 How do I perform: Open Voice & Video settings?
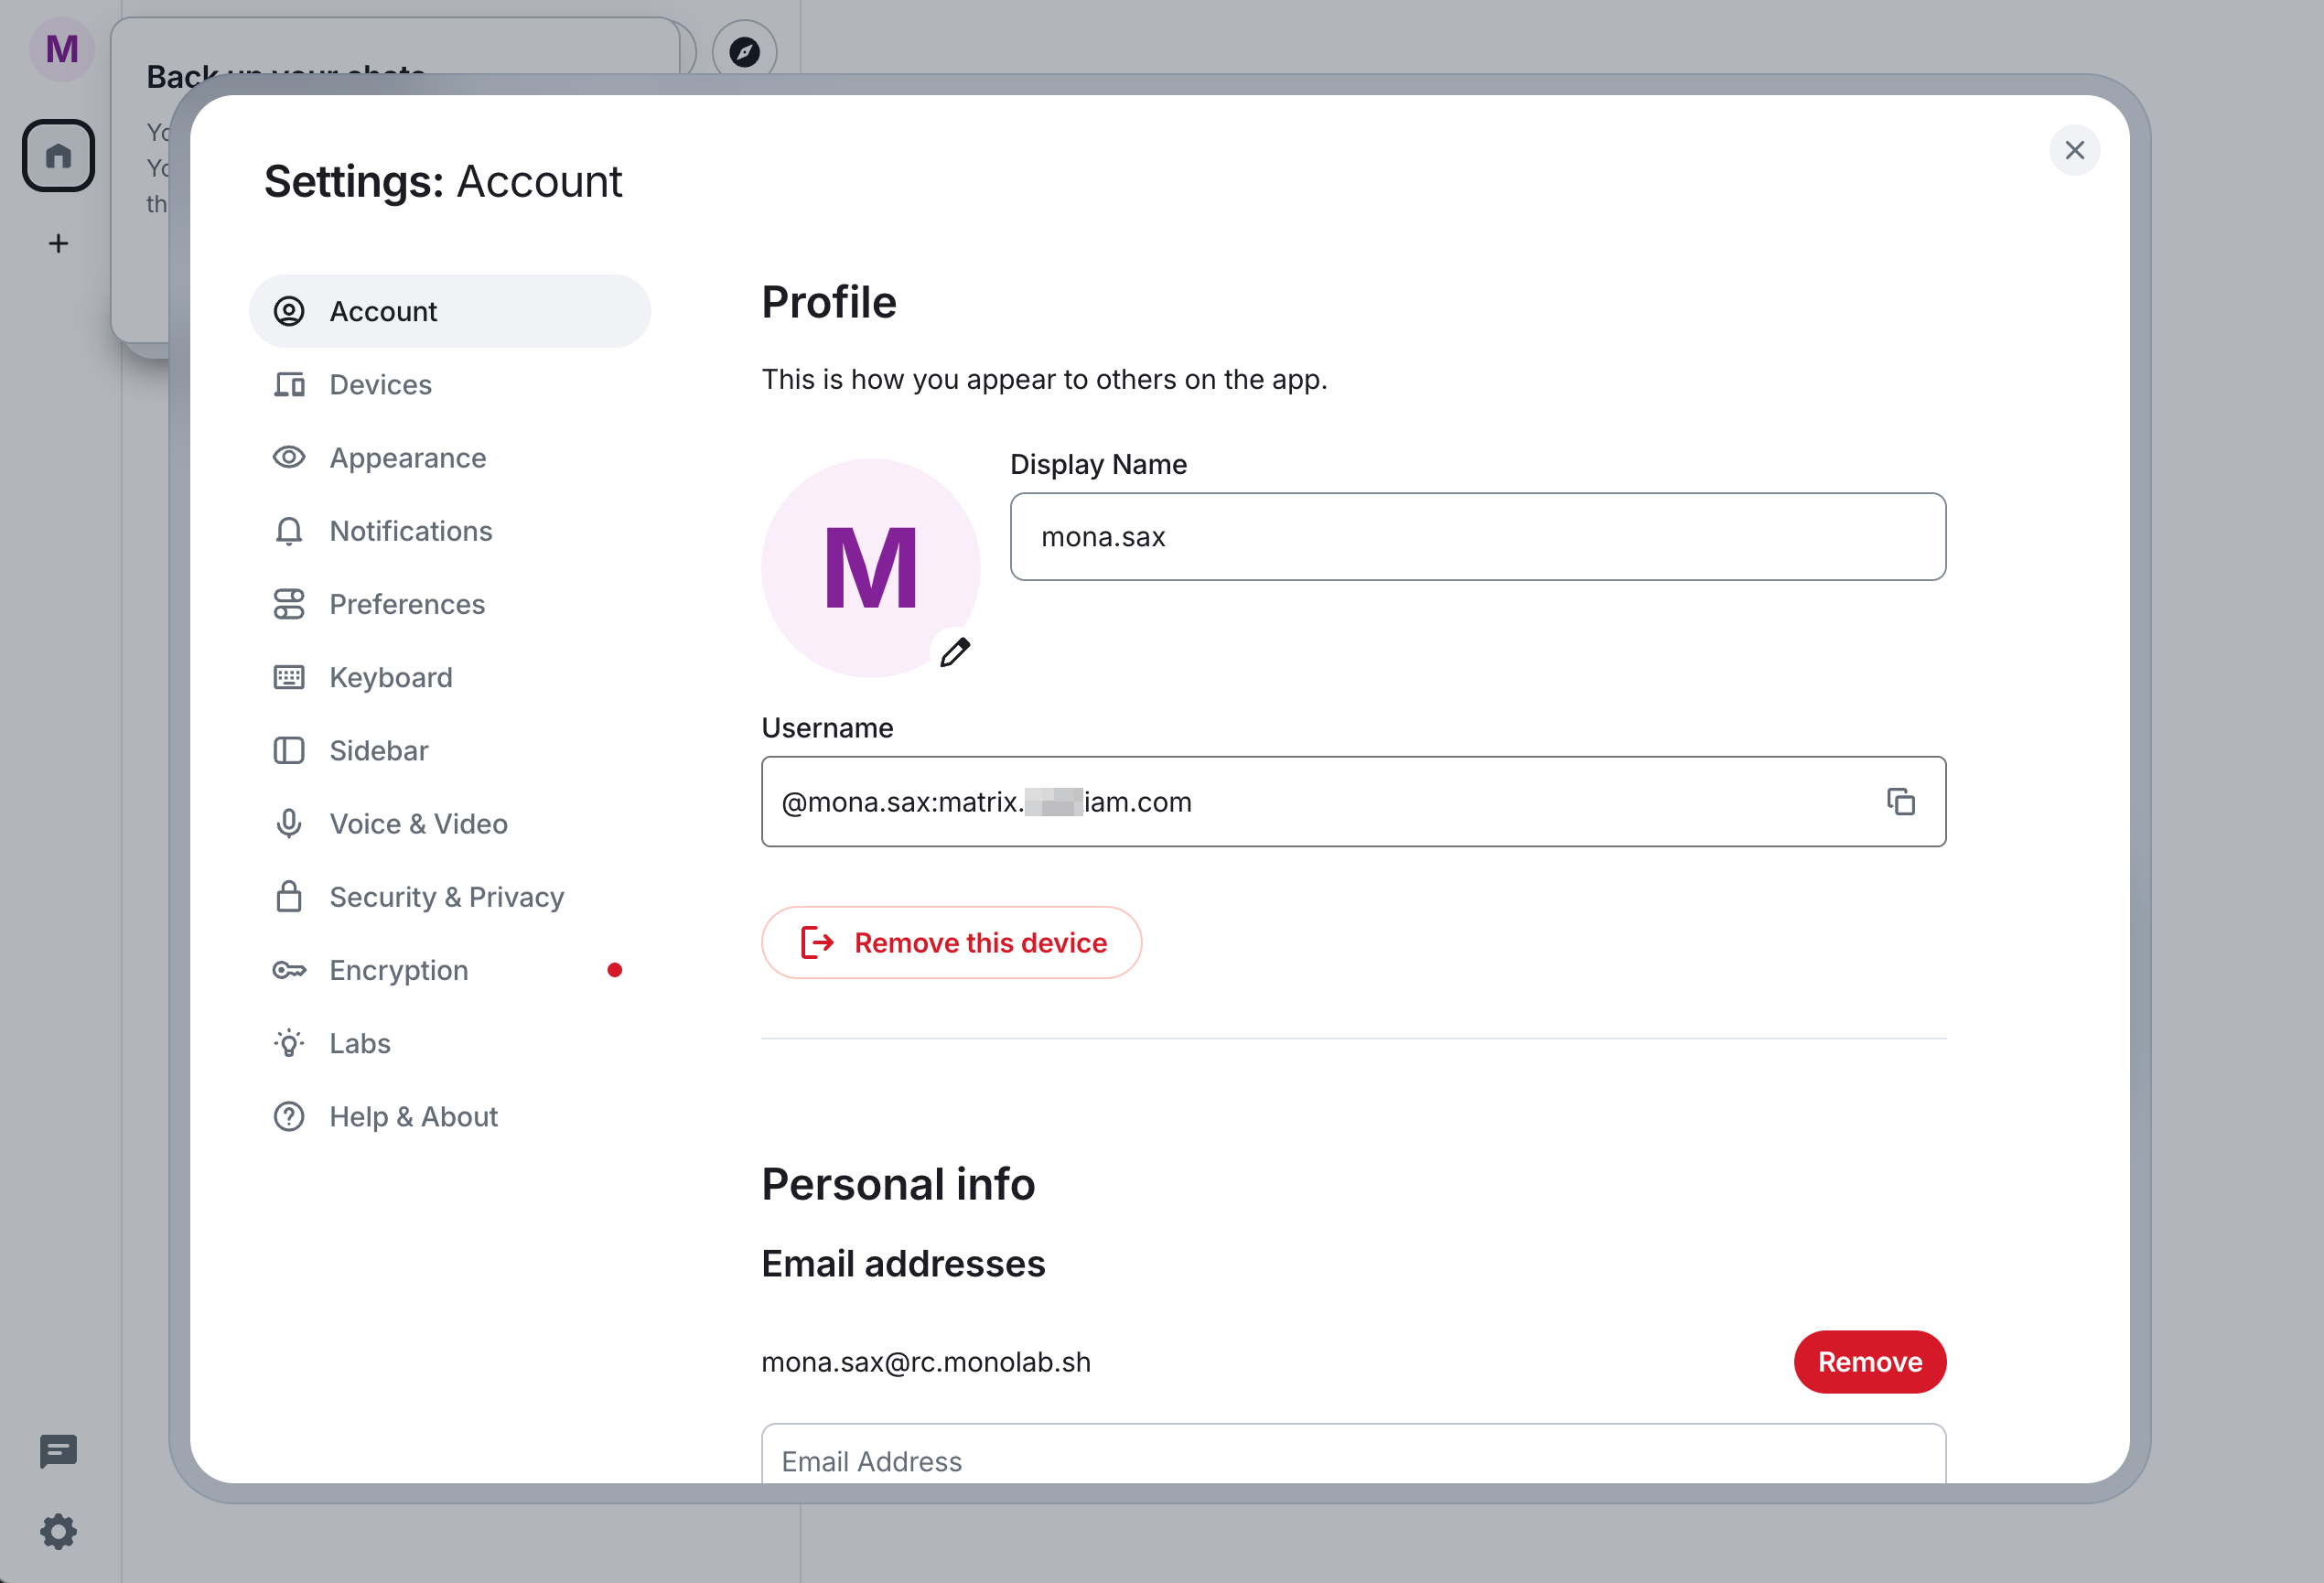[x=449, y=824]
